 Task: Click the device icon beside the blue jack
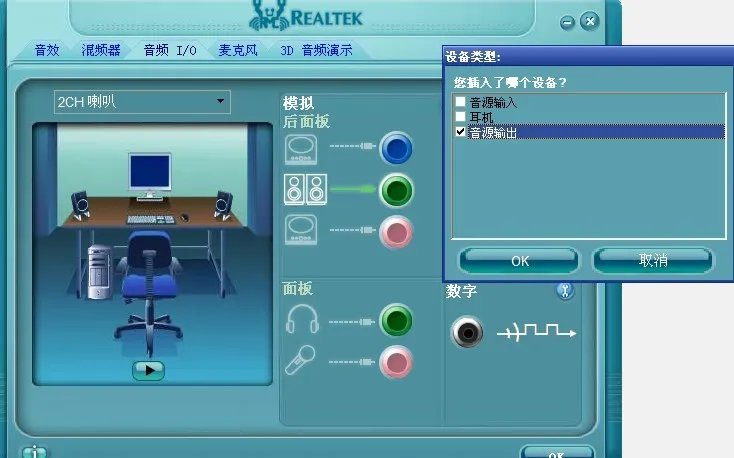pyautogui.click(x=301, y=149)
